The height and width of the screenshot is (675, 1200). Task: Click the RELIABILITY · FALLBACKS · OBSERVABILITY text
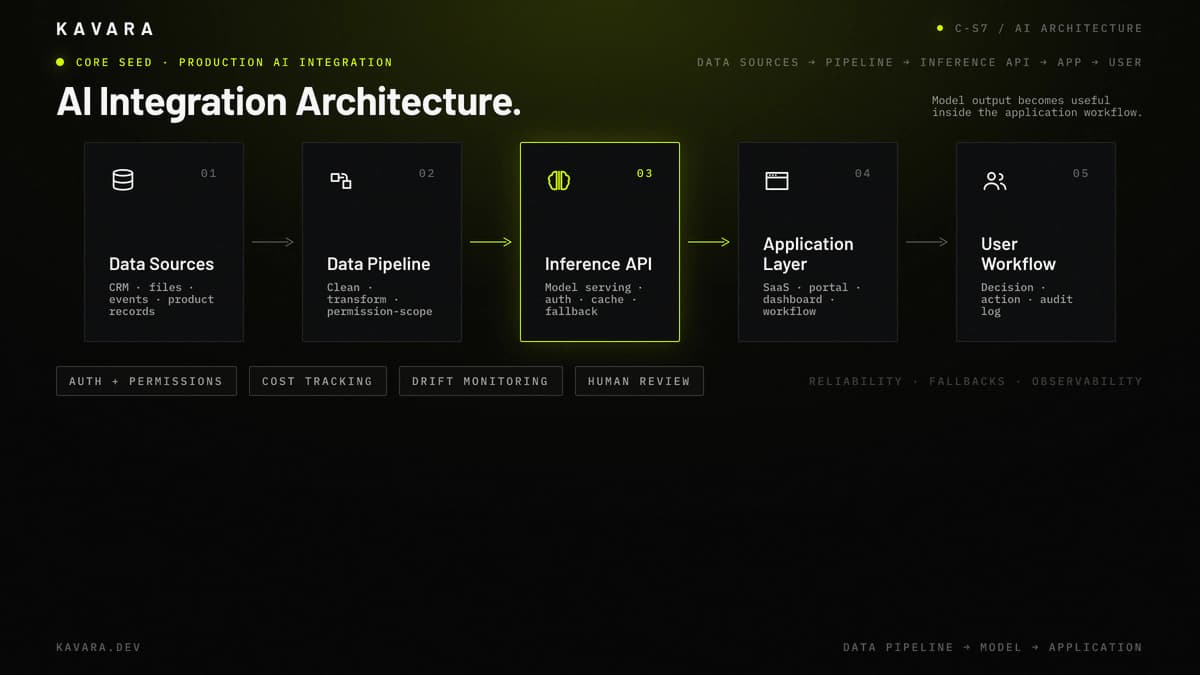[x=975, y=381]
